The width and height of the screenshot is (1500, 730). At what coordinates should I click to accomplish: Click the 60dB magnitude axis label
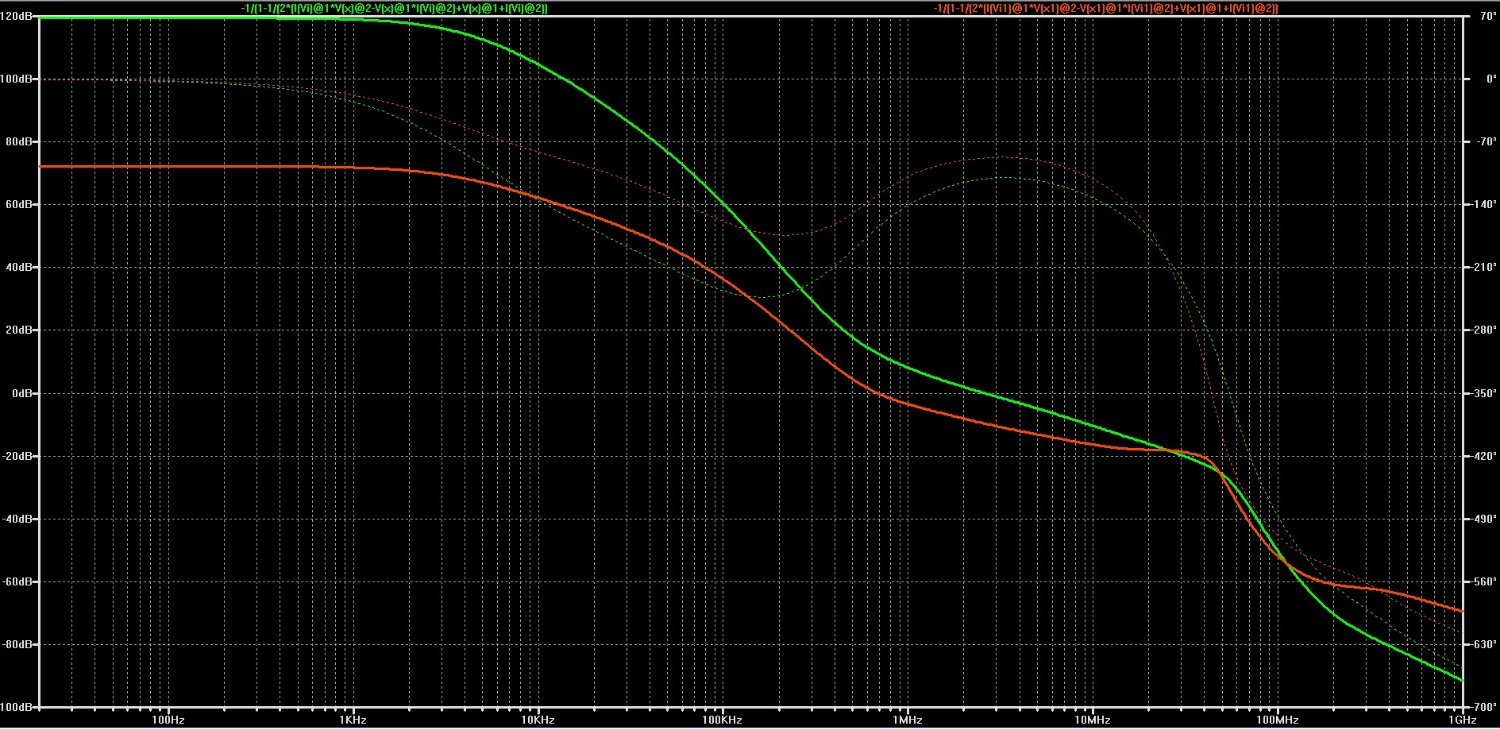click(21, 205)
